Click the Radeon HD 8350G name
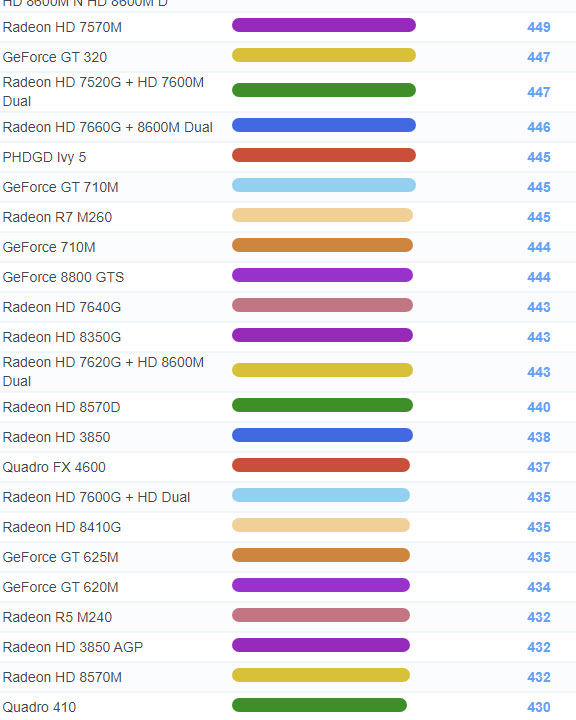 pyautogui.click(x=62, y=338)
